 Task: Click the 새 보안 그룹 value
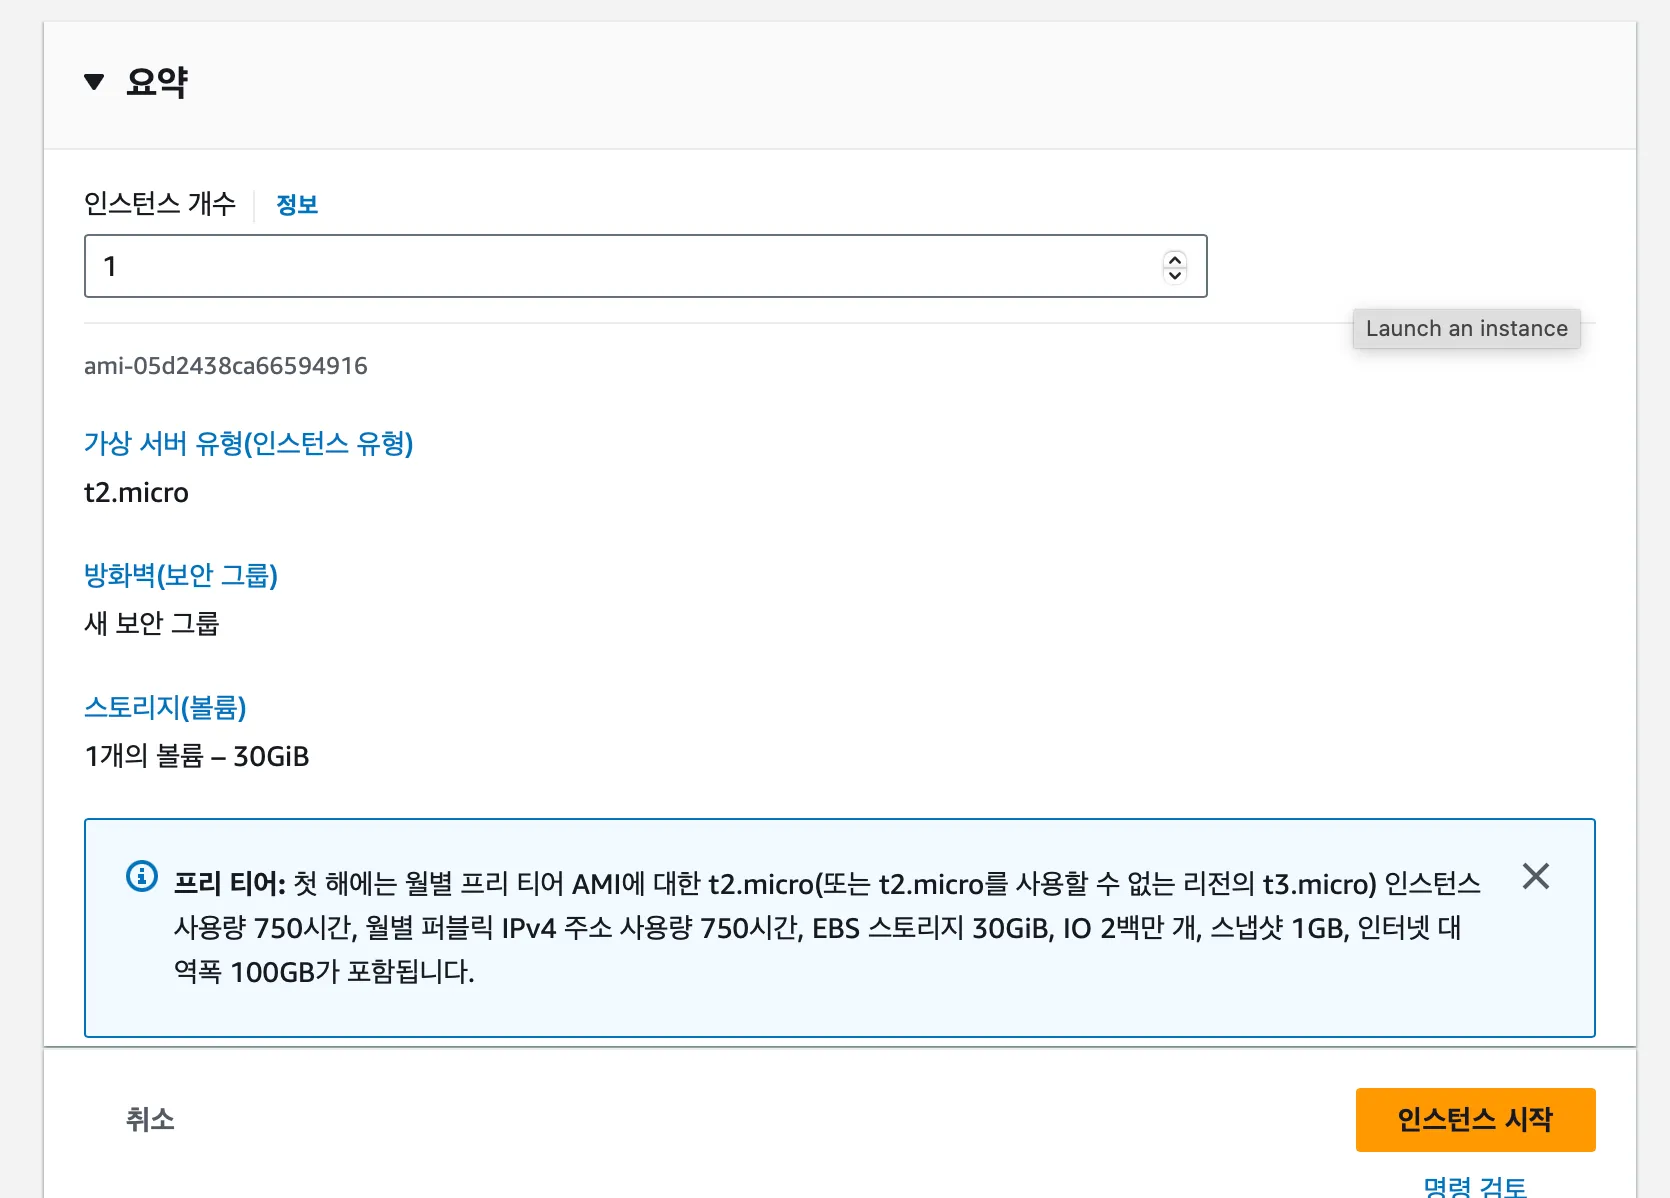click(x=151, y=623)
